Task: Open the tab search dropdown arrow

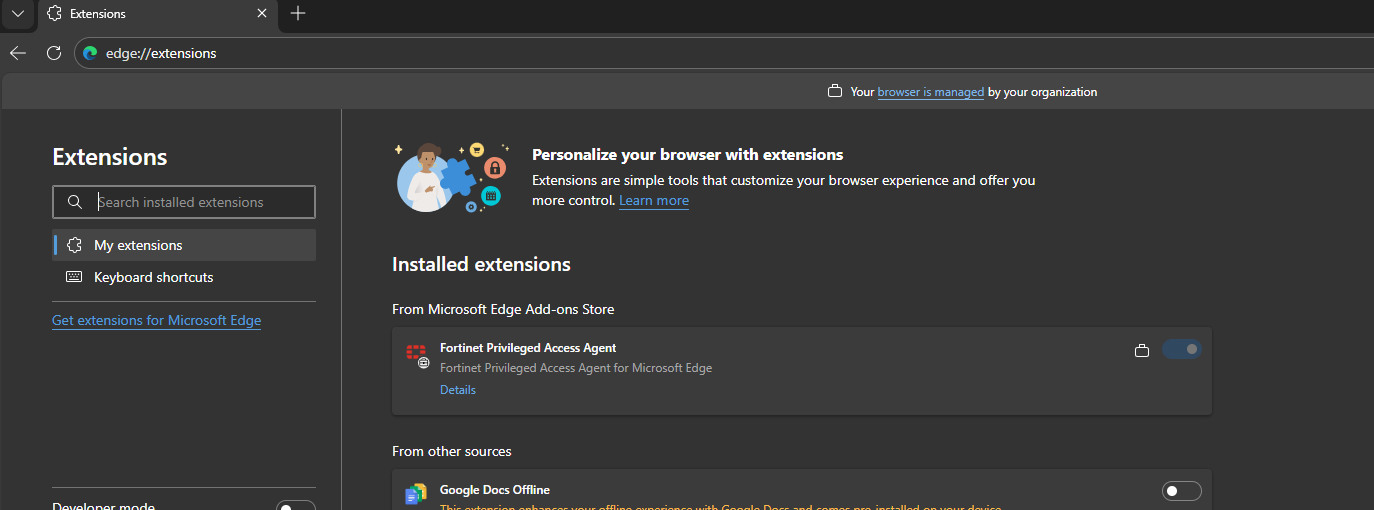Action: (17, 14)
